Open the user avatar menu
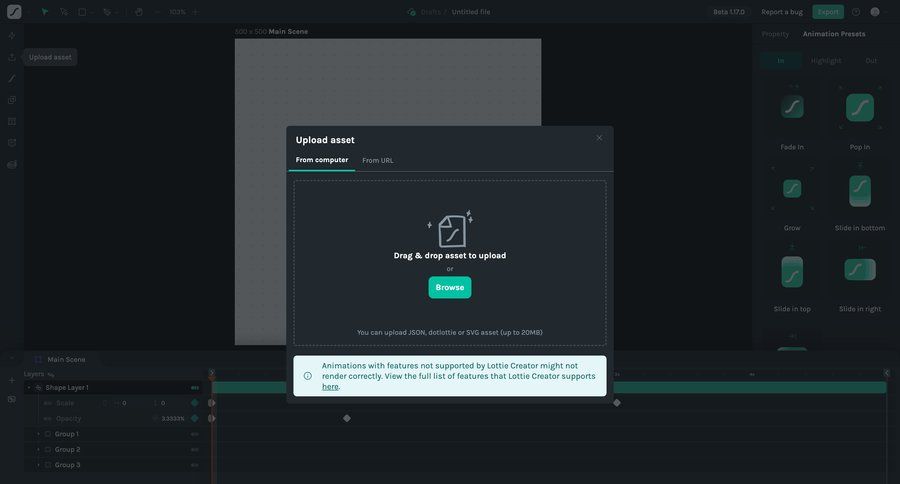Screen dimensions: 900x484 tap(875, 12)
